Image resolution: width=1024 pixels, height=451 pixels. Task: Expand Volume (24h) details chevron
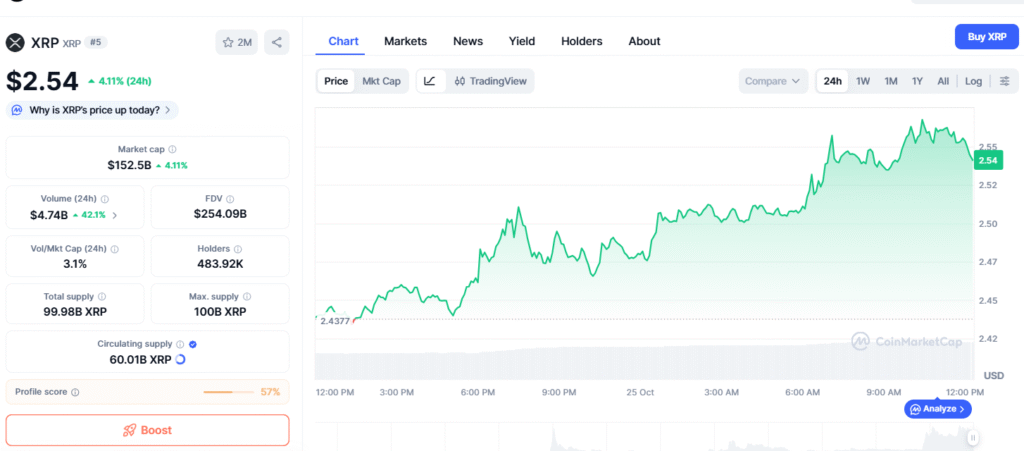point(114,215)
